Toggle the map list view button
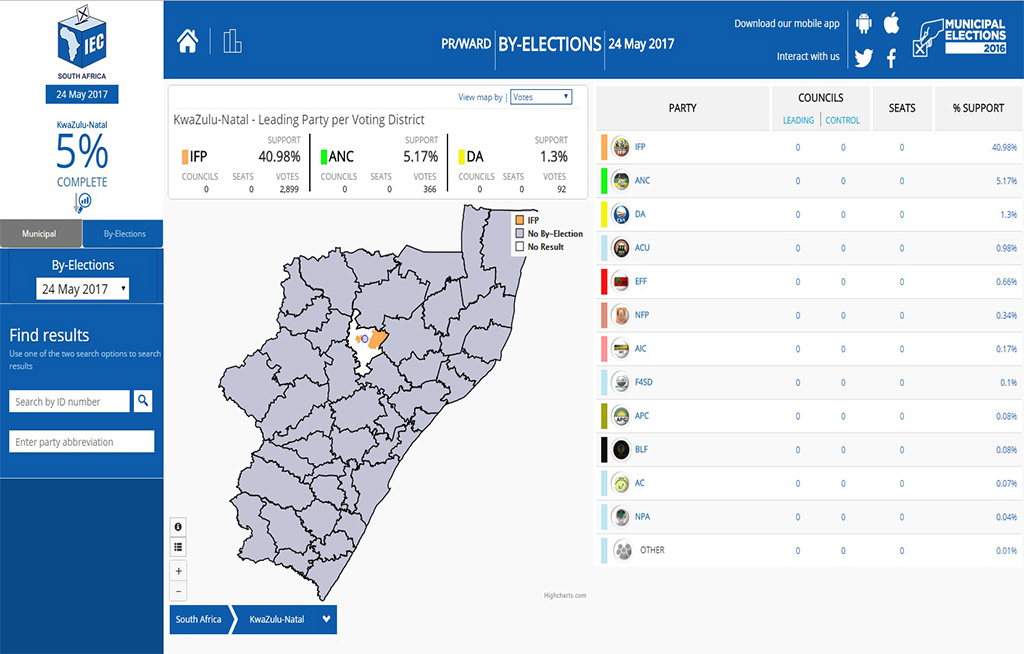Screen dimensions: 1024x654 point(178,547)
